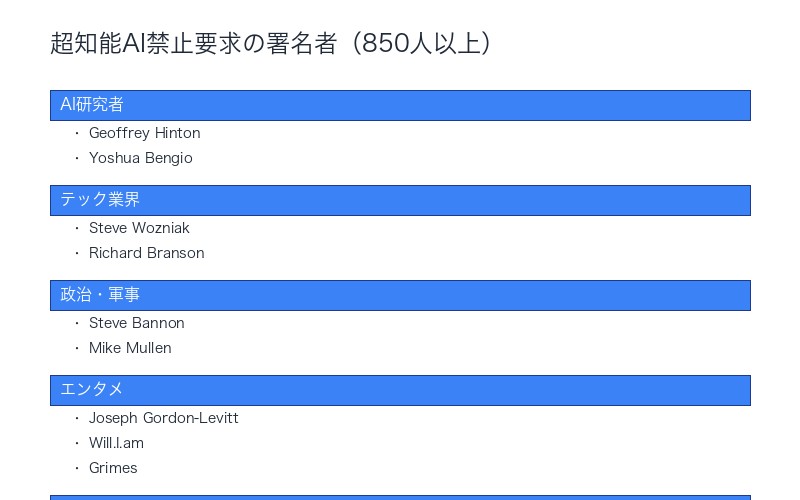Select the 政治・軍事 section header
800x500 pixels.
pyautogui.click(x=400, y=295)
